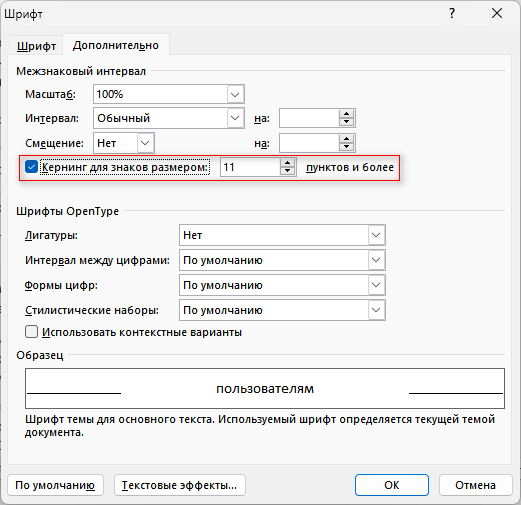Uncheck Кернинг для знаков размером checkbox

tap(31, 167)
